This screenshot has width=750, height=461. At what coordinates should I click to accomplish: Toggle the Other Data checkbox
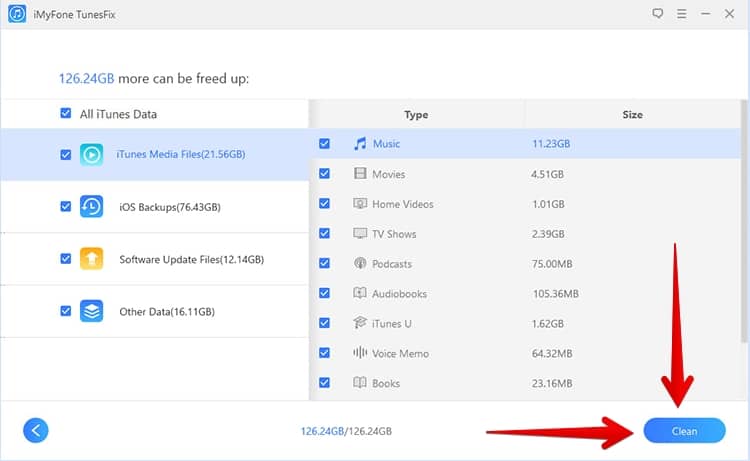[x=66, y=311]
